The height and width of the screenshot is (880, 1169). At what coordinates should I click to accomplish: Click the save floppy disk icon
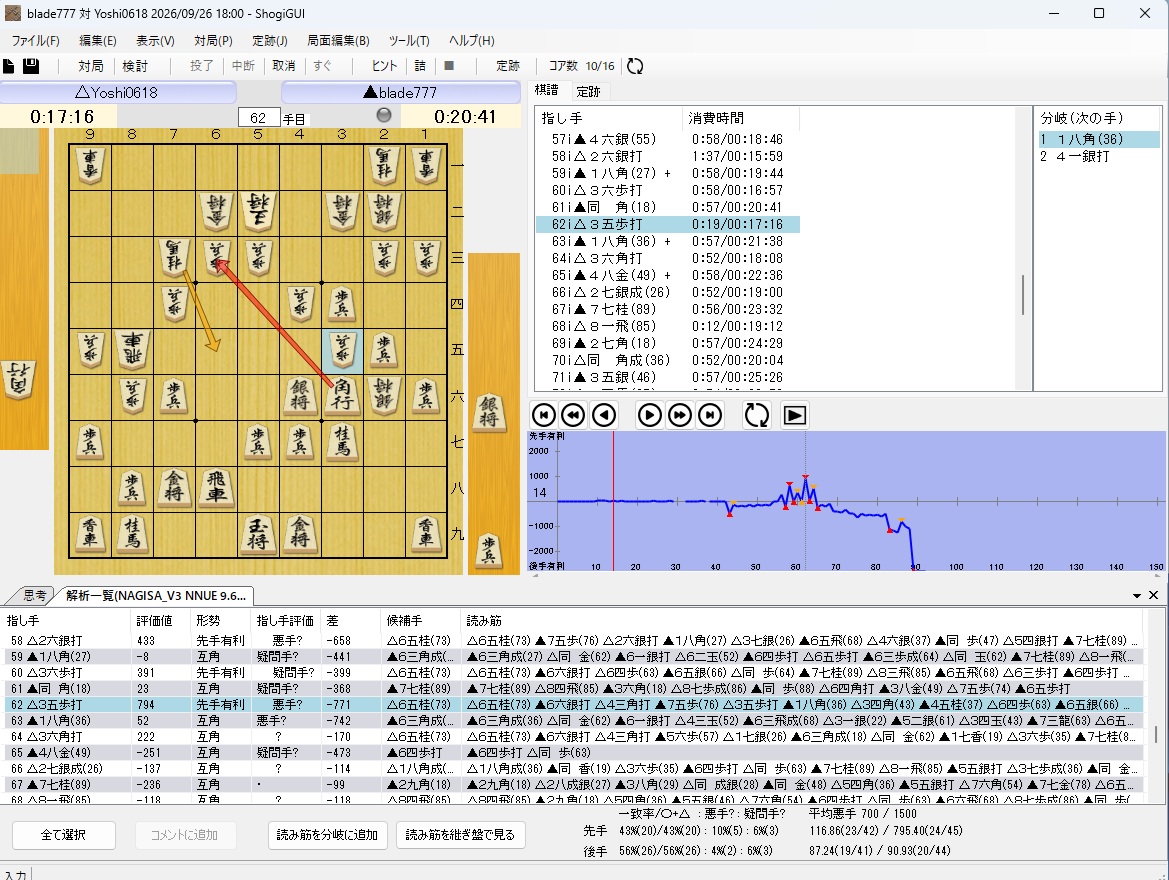coord(31,66)
